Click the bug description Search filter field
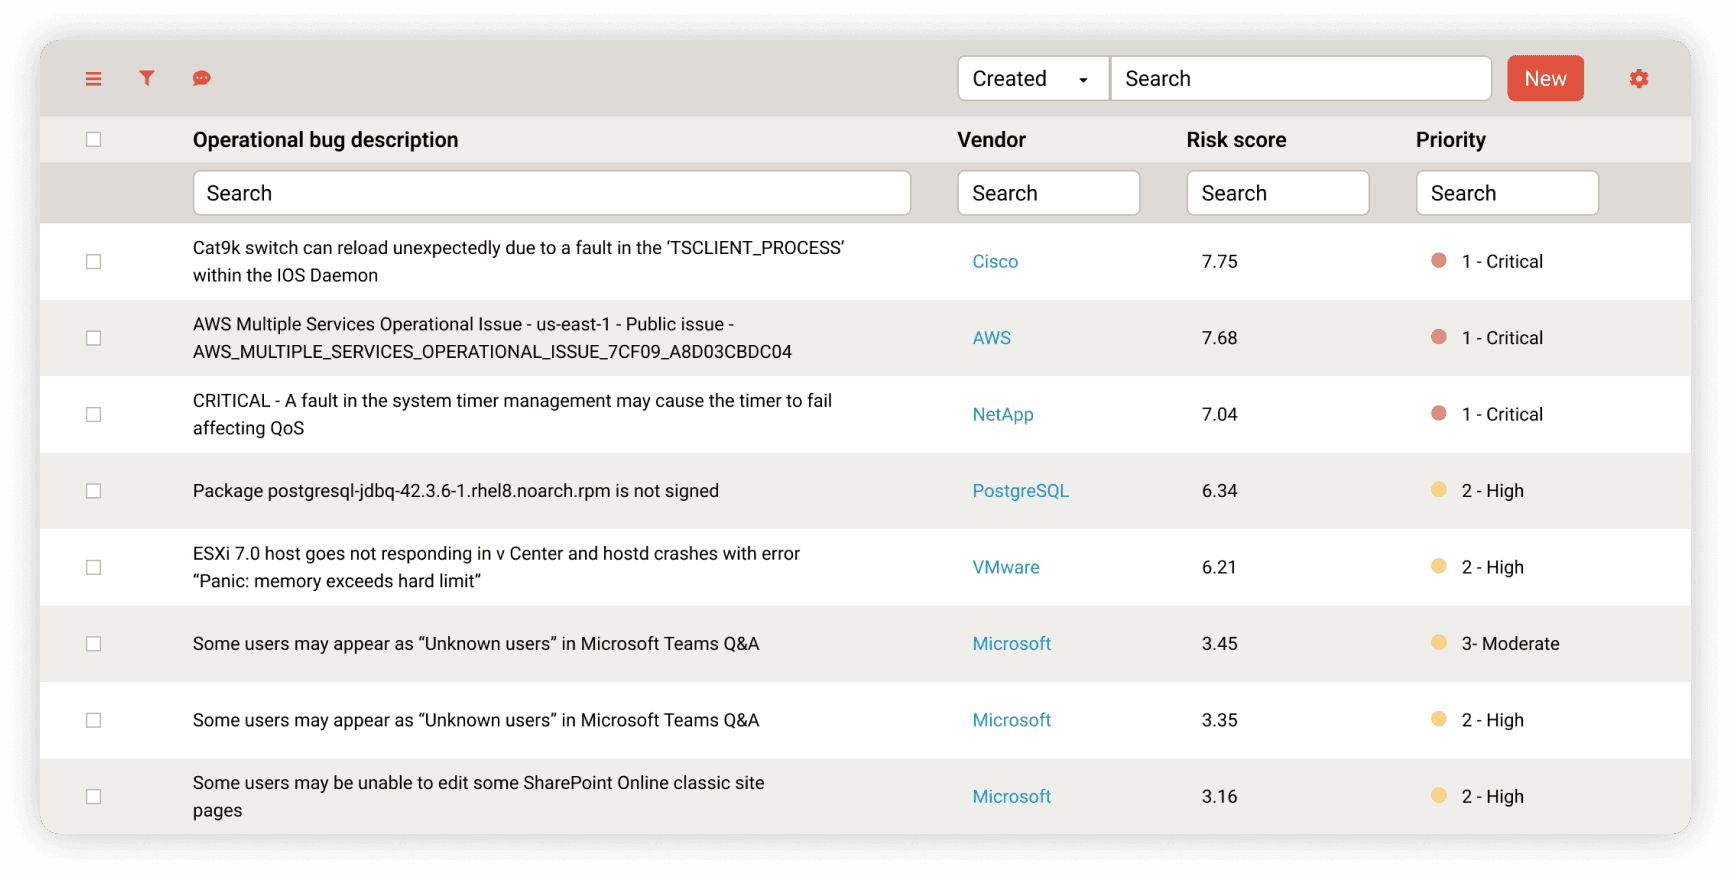 [x=551, y=193]
